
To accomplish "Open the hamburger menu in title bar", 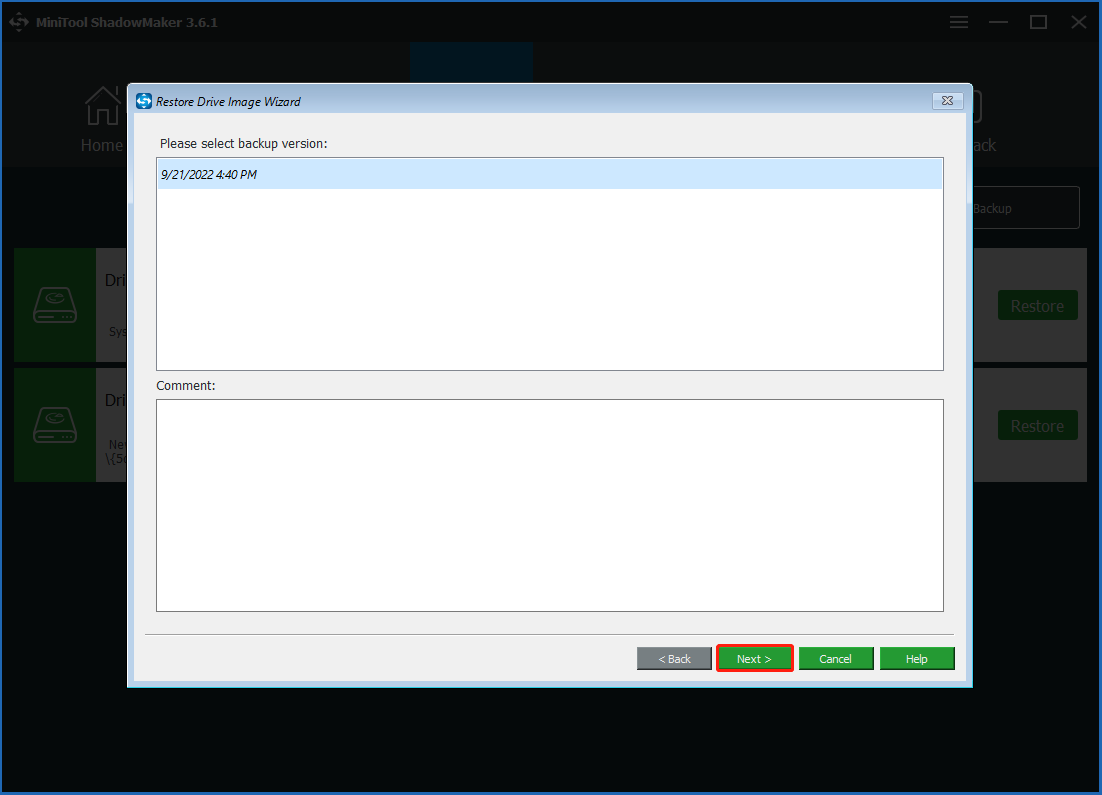I will pos(959,22).
